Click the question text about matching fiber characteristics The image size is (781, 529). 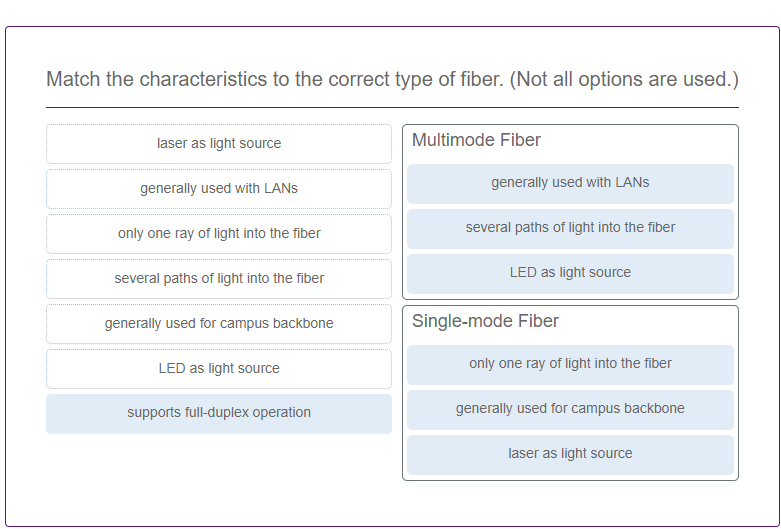tap(392, 79)
